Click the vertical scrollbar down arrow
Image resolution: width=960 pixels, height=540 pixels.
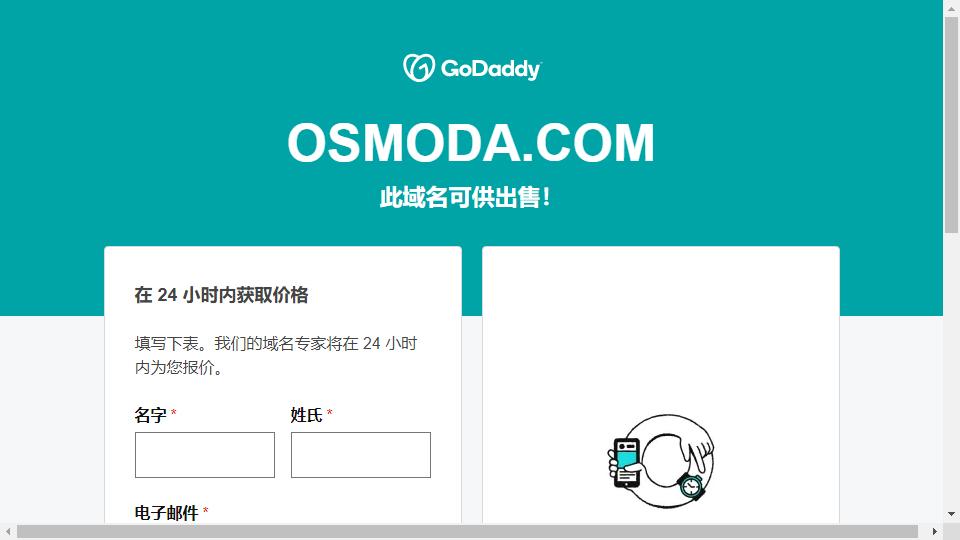951,514
